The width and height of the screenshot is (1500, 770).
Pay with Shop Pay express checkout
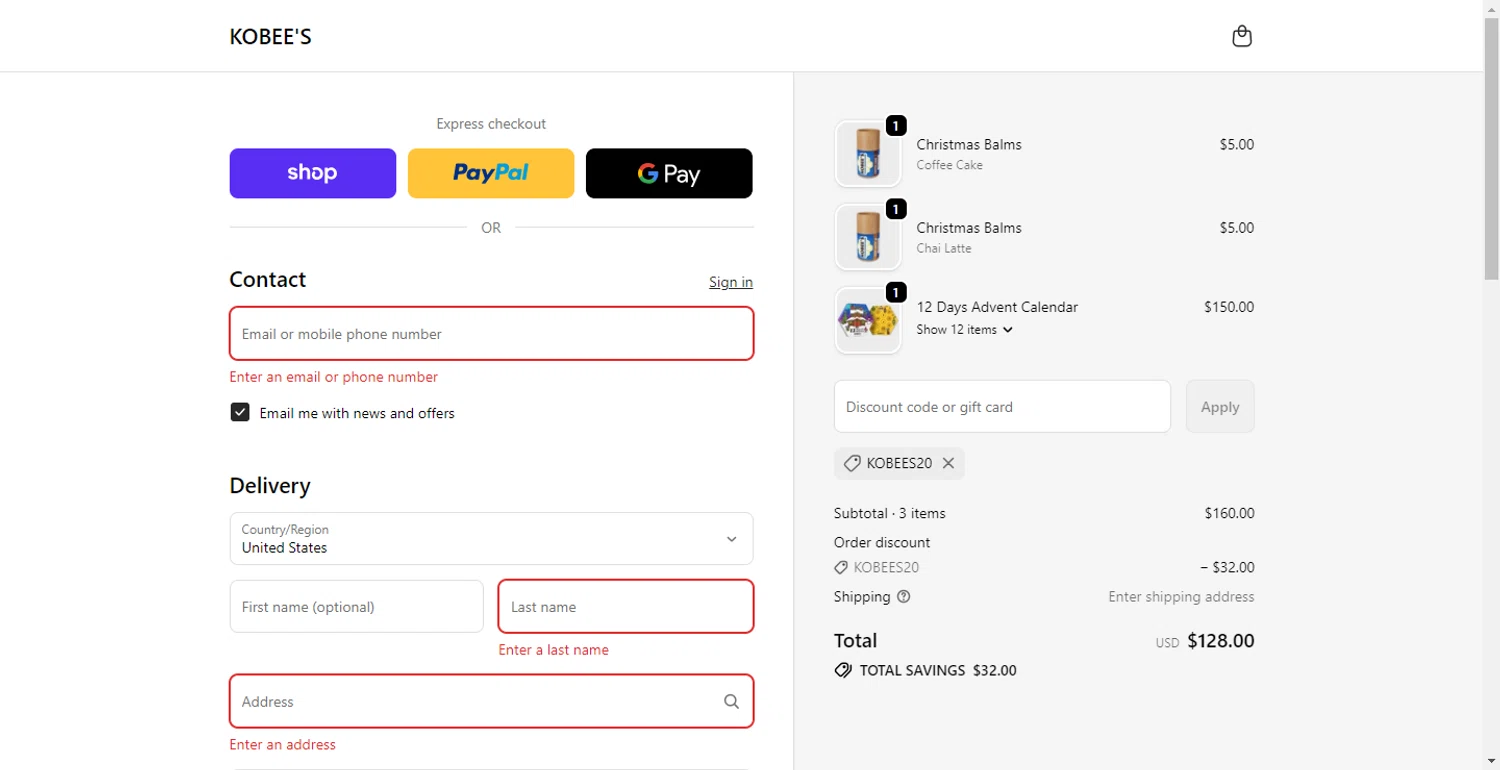click(x=313, y=173)
